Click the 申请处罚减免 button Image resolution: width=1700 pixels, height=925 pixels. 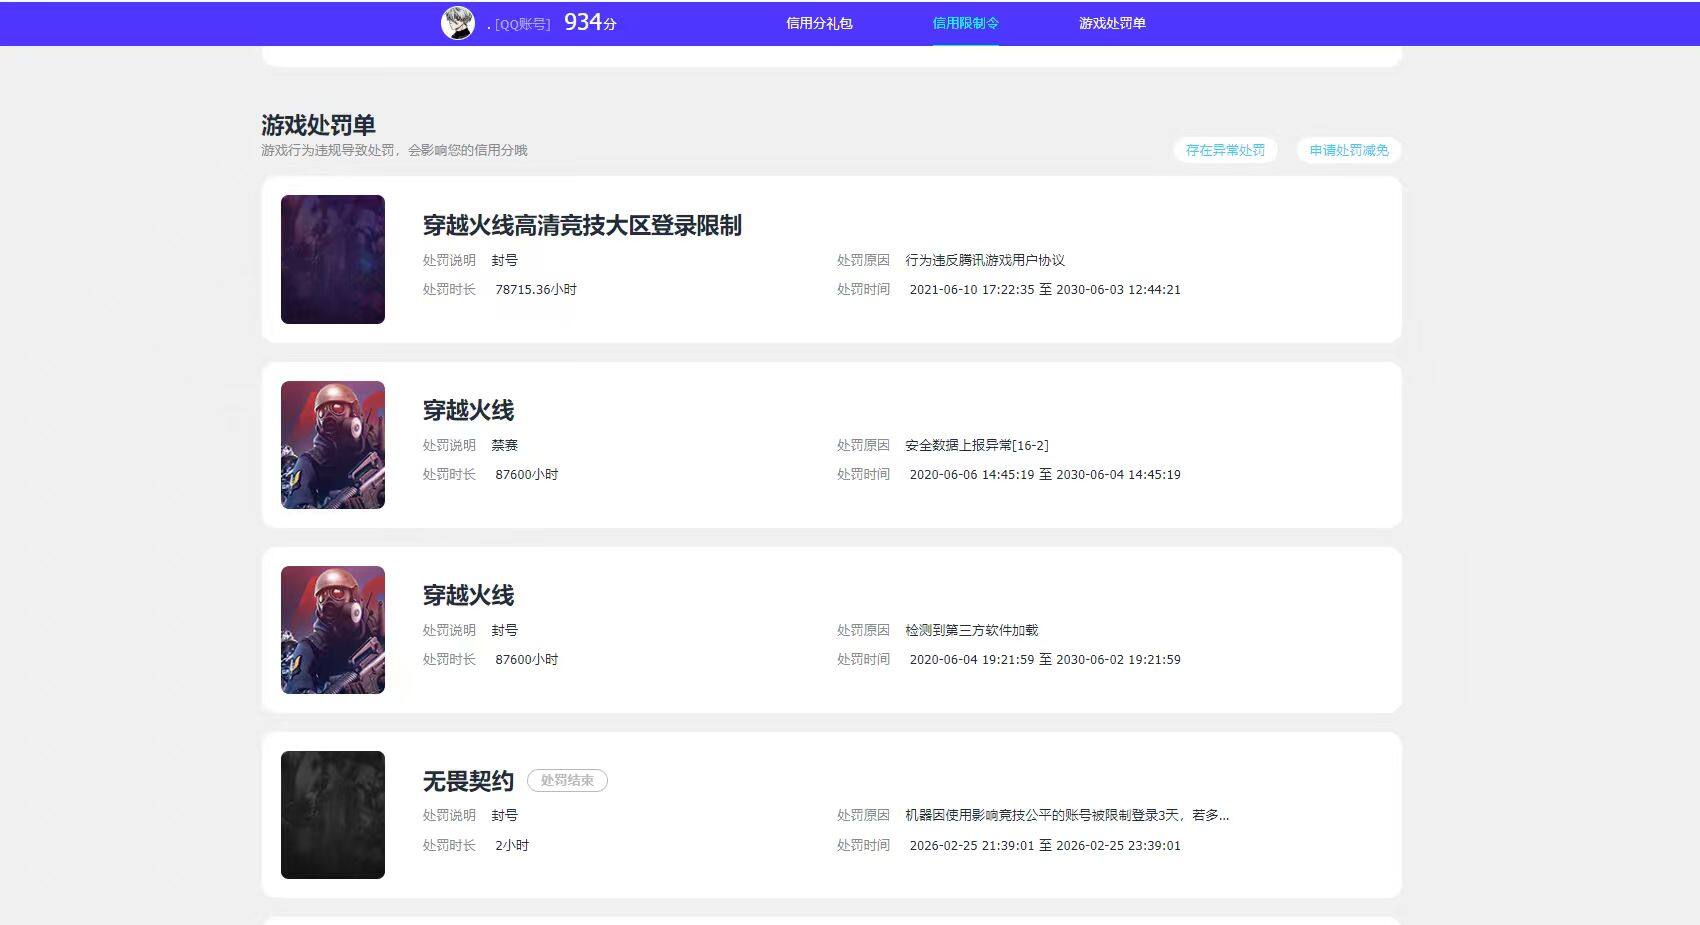point(1349,150)
